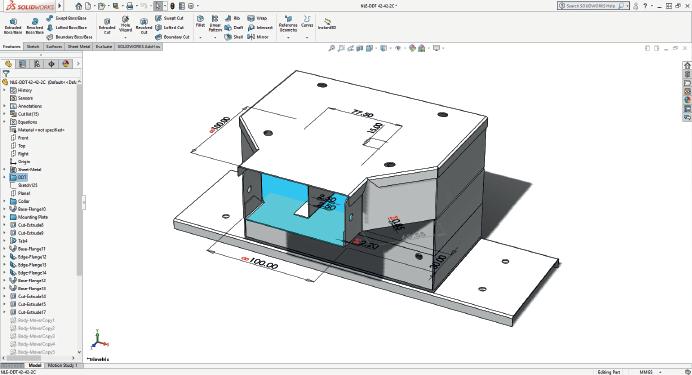Screen dimensions: 692x375
Task: Activate the Extruded Cut tool
Action: point(107,26)
